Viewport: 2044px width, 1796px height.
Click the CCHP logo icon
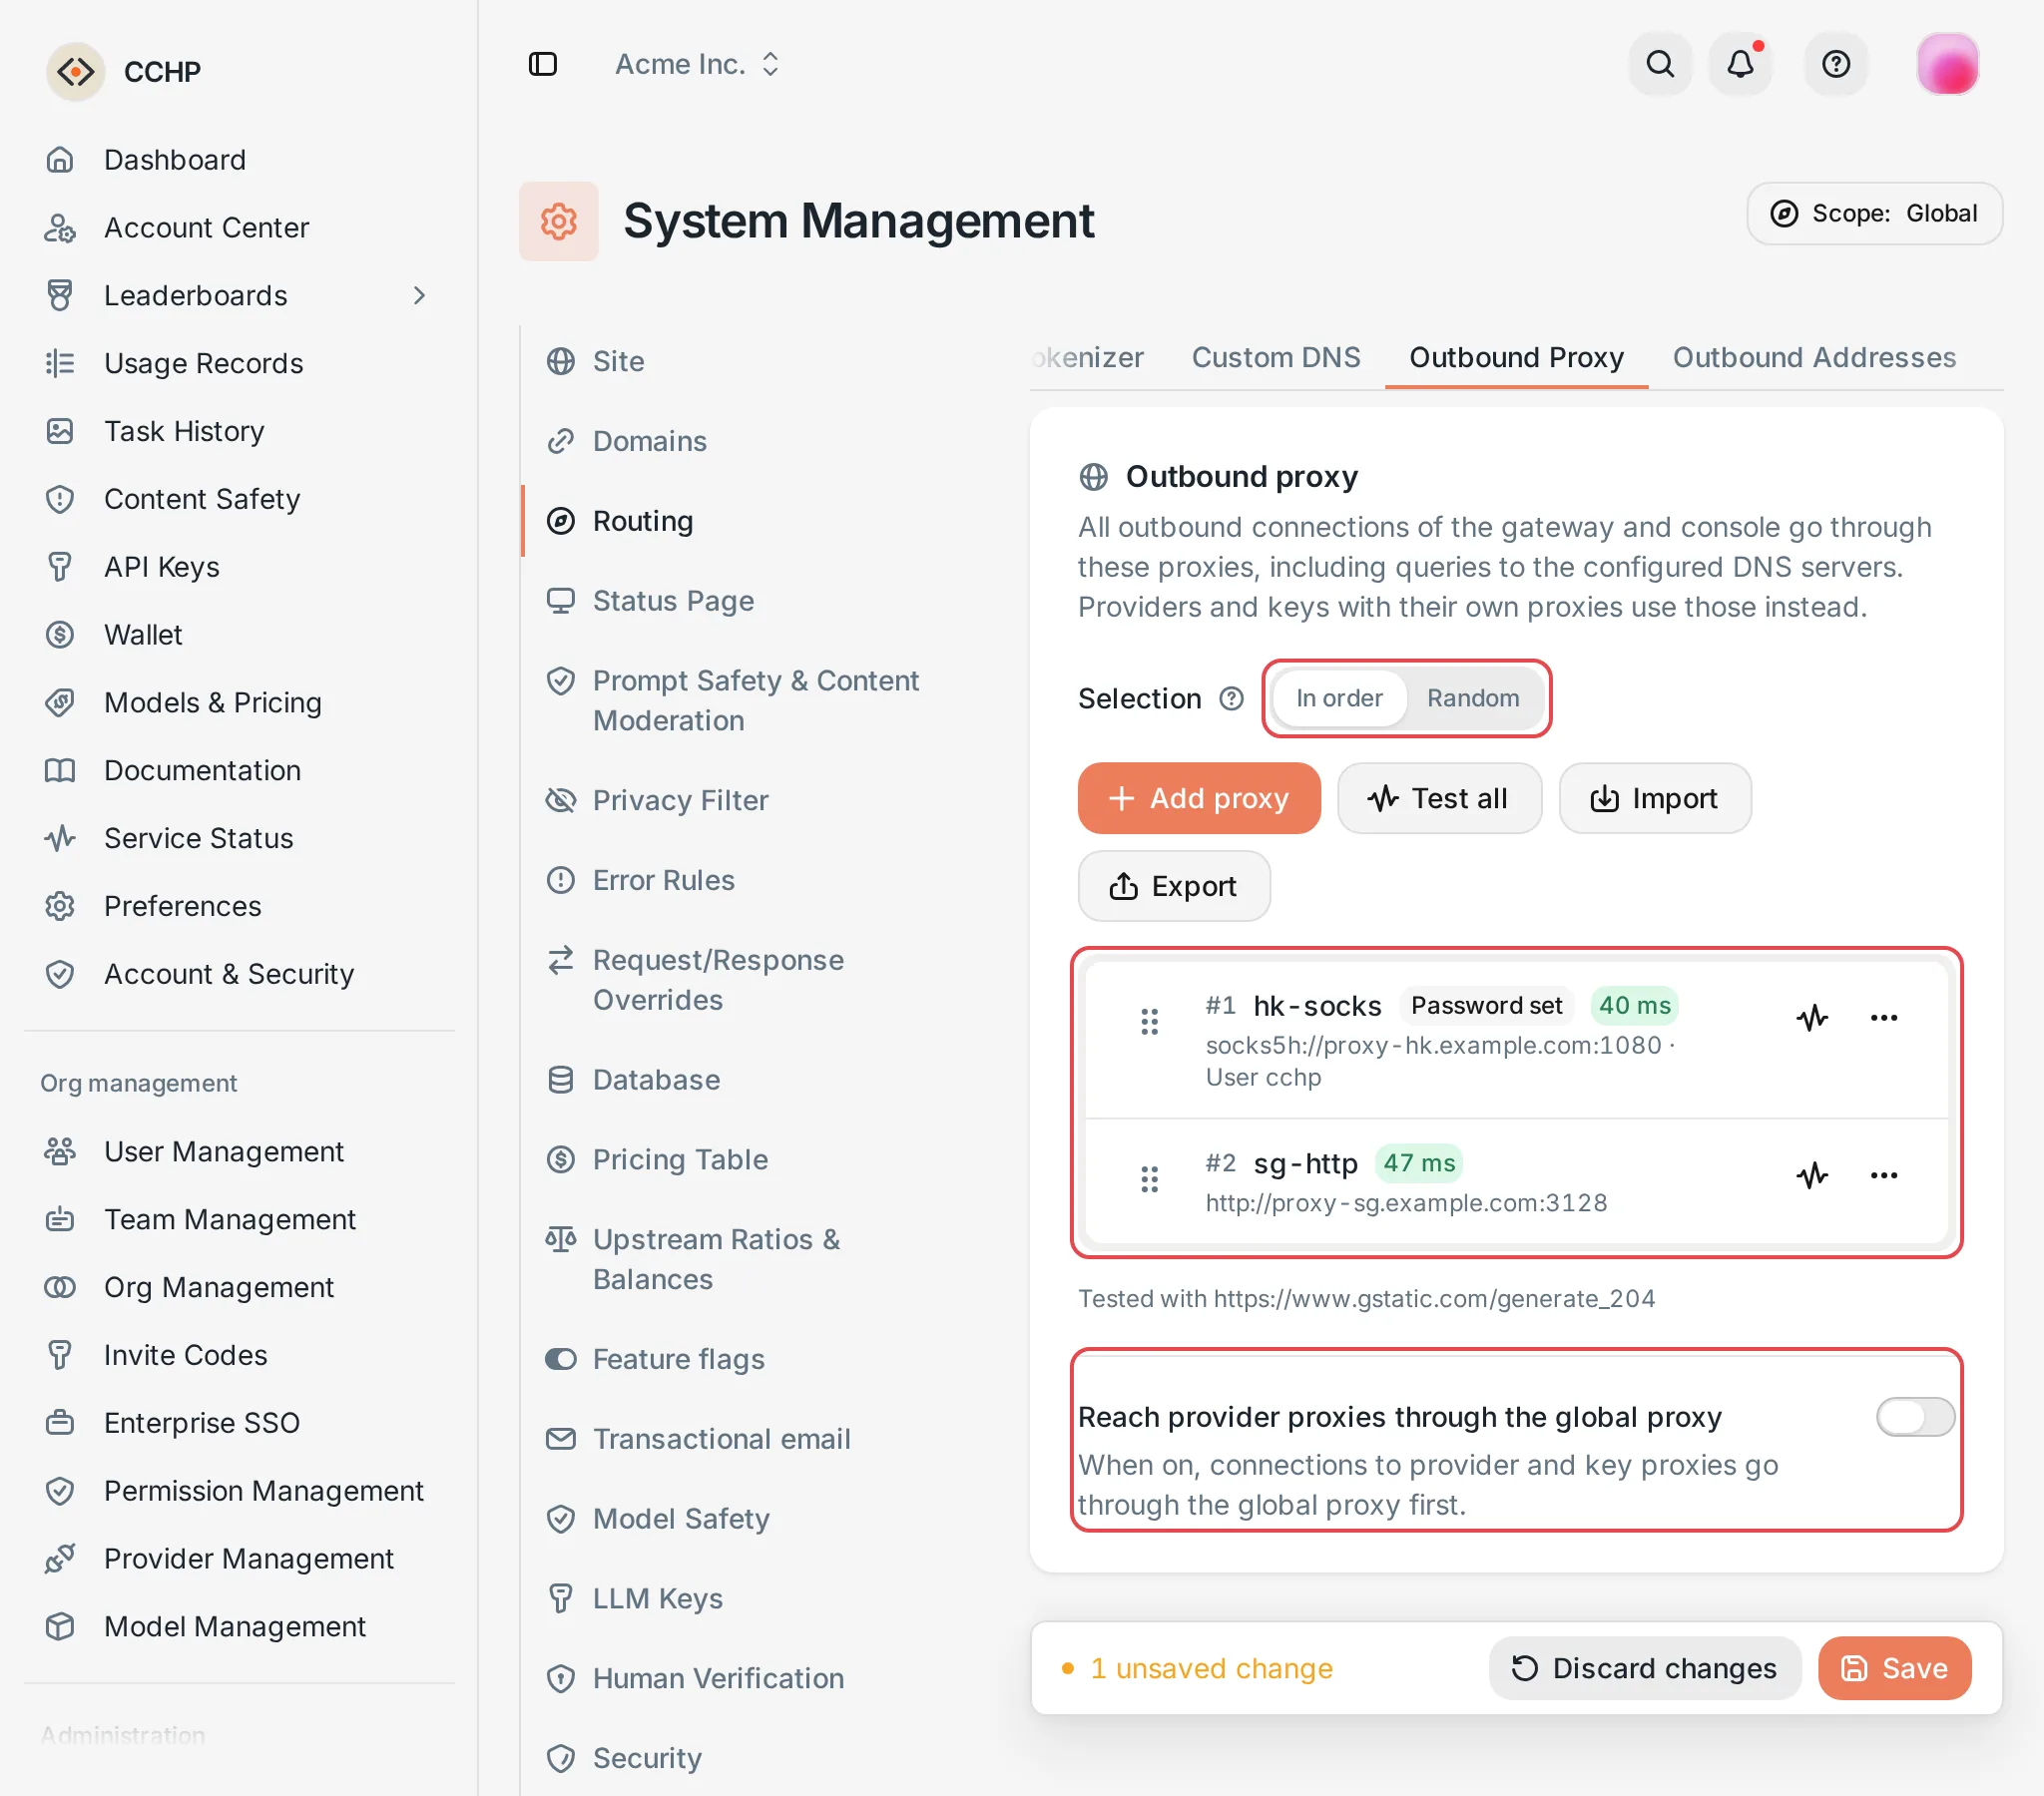(76, 71)
